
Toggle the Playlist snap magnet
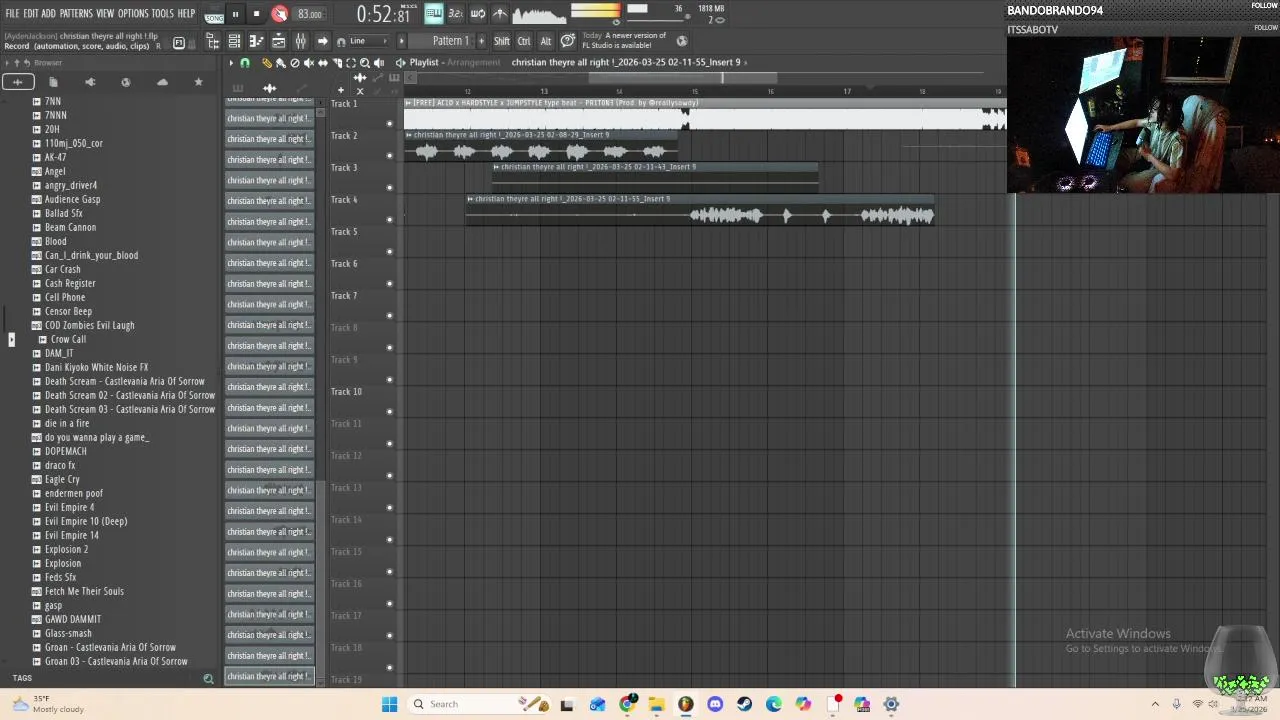point(245,63)
